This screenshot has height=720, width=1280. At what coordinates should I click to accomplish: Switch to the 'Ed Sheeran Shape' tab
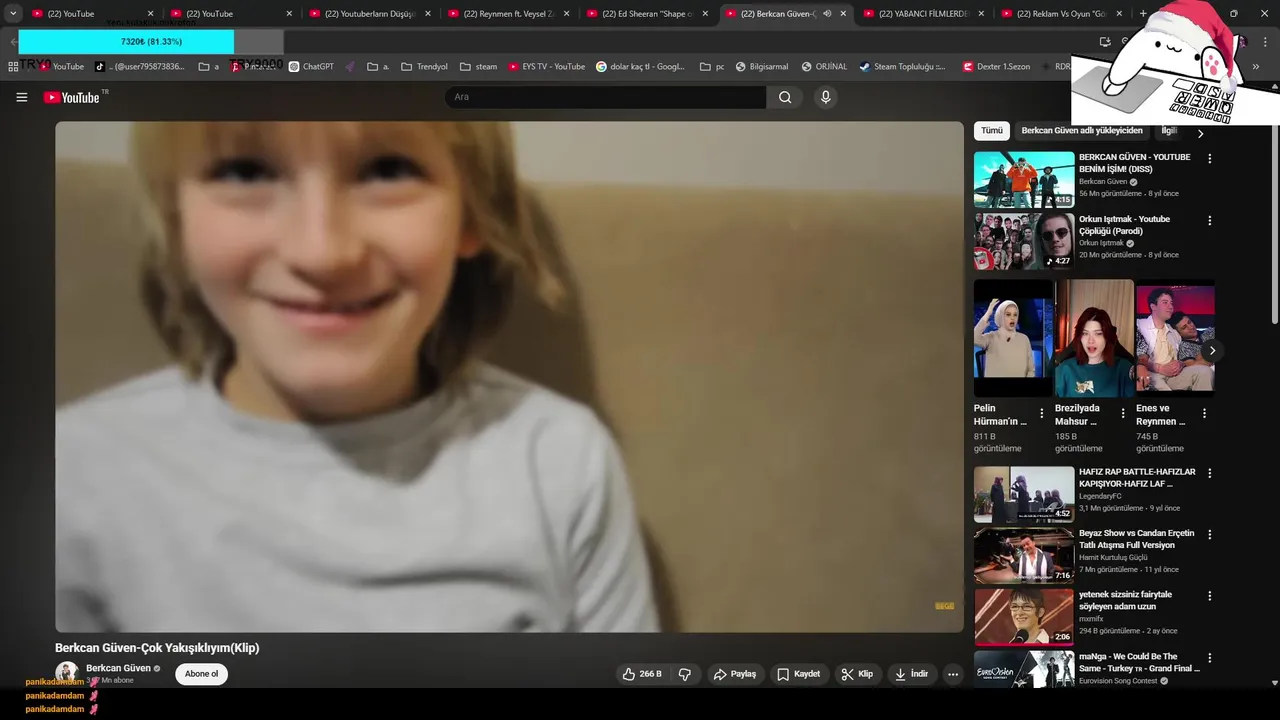(648, 14)
